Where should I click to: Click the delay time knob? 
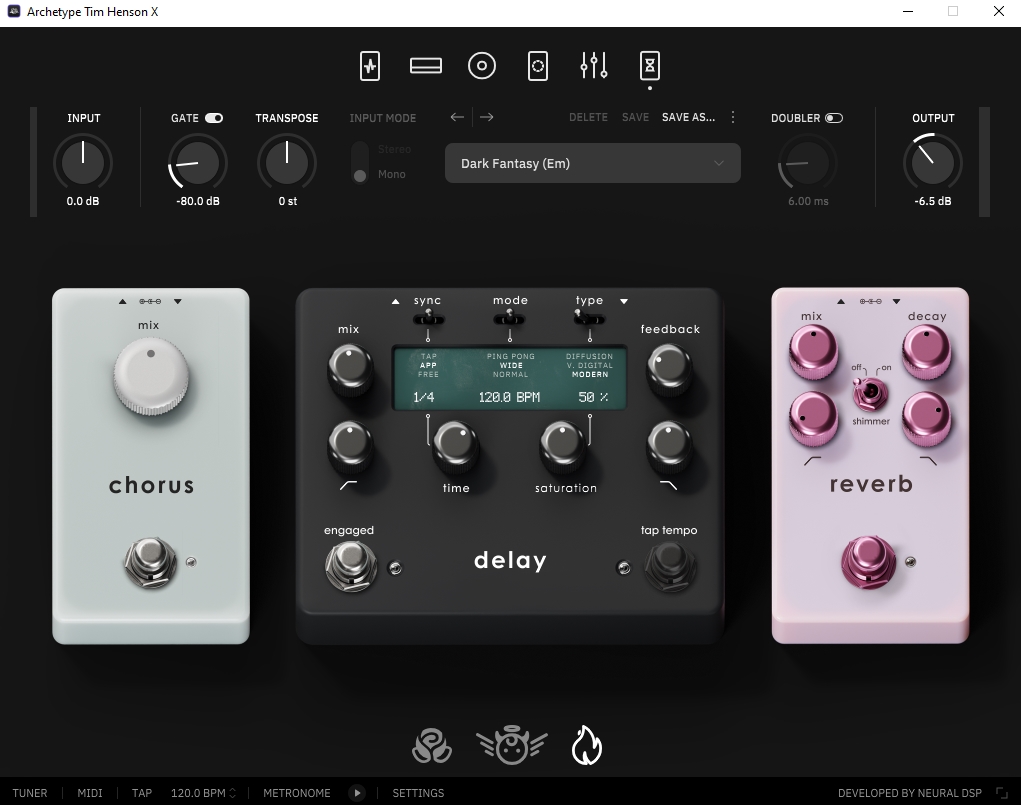456,446
